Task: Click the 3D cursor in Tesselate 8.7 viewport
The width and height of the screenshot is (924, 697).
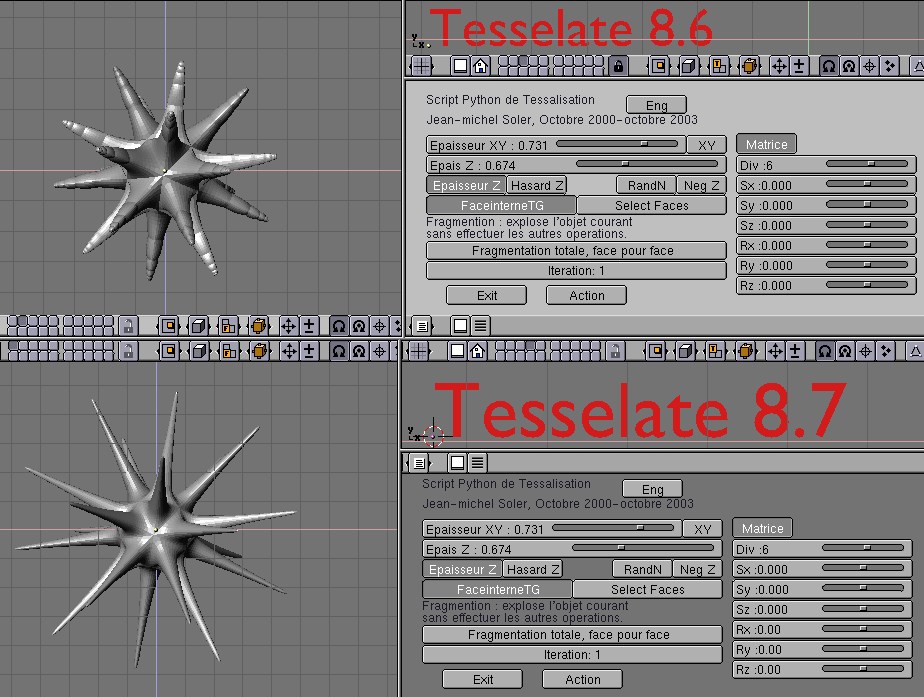Action: (x=433, y=436)
